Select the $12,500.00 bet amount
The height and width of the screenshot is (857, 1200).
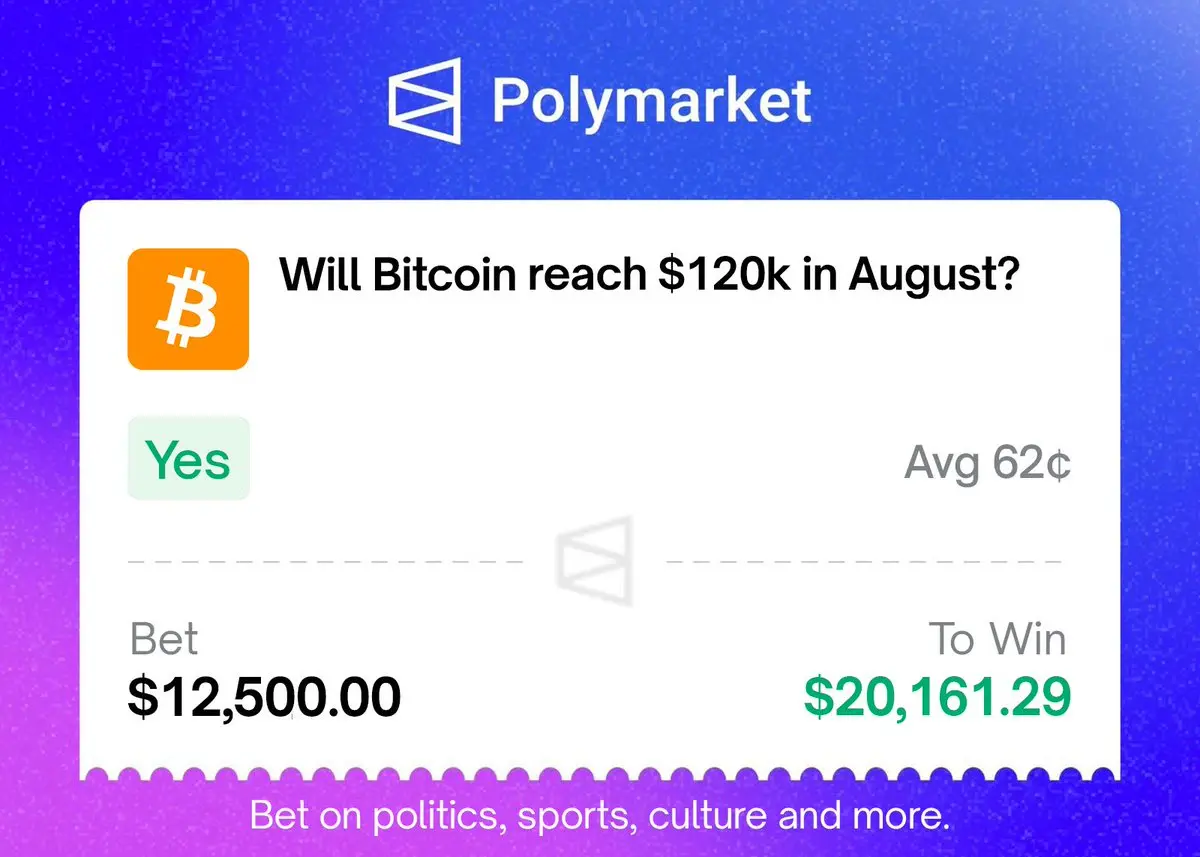[x=264, y=697]
